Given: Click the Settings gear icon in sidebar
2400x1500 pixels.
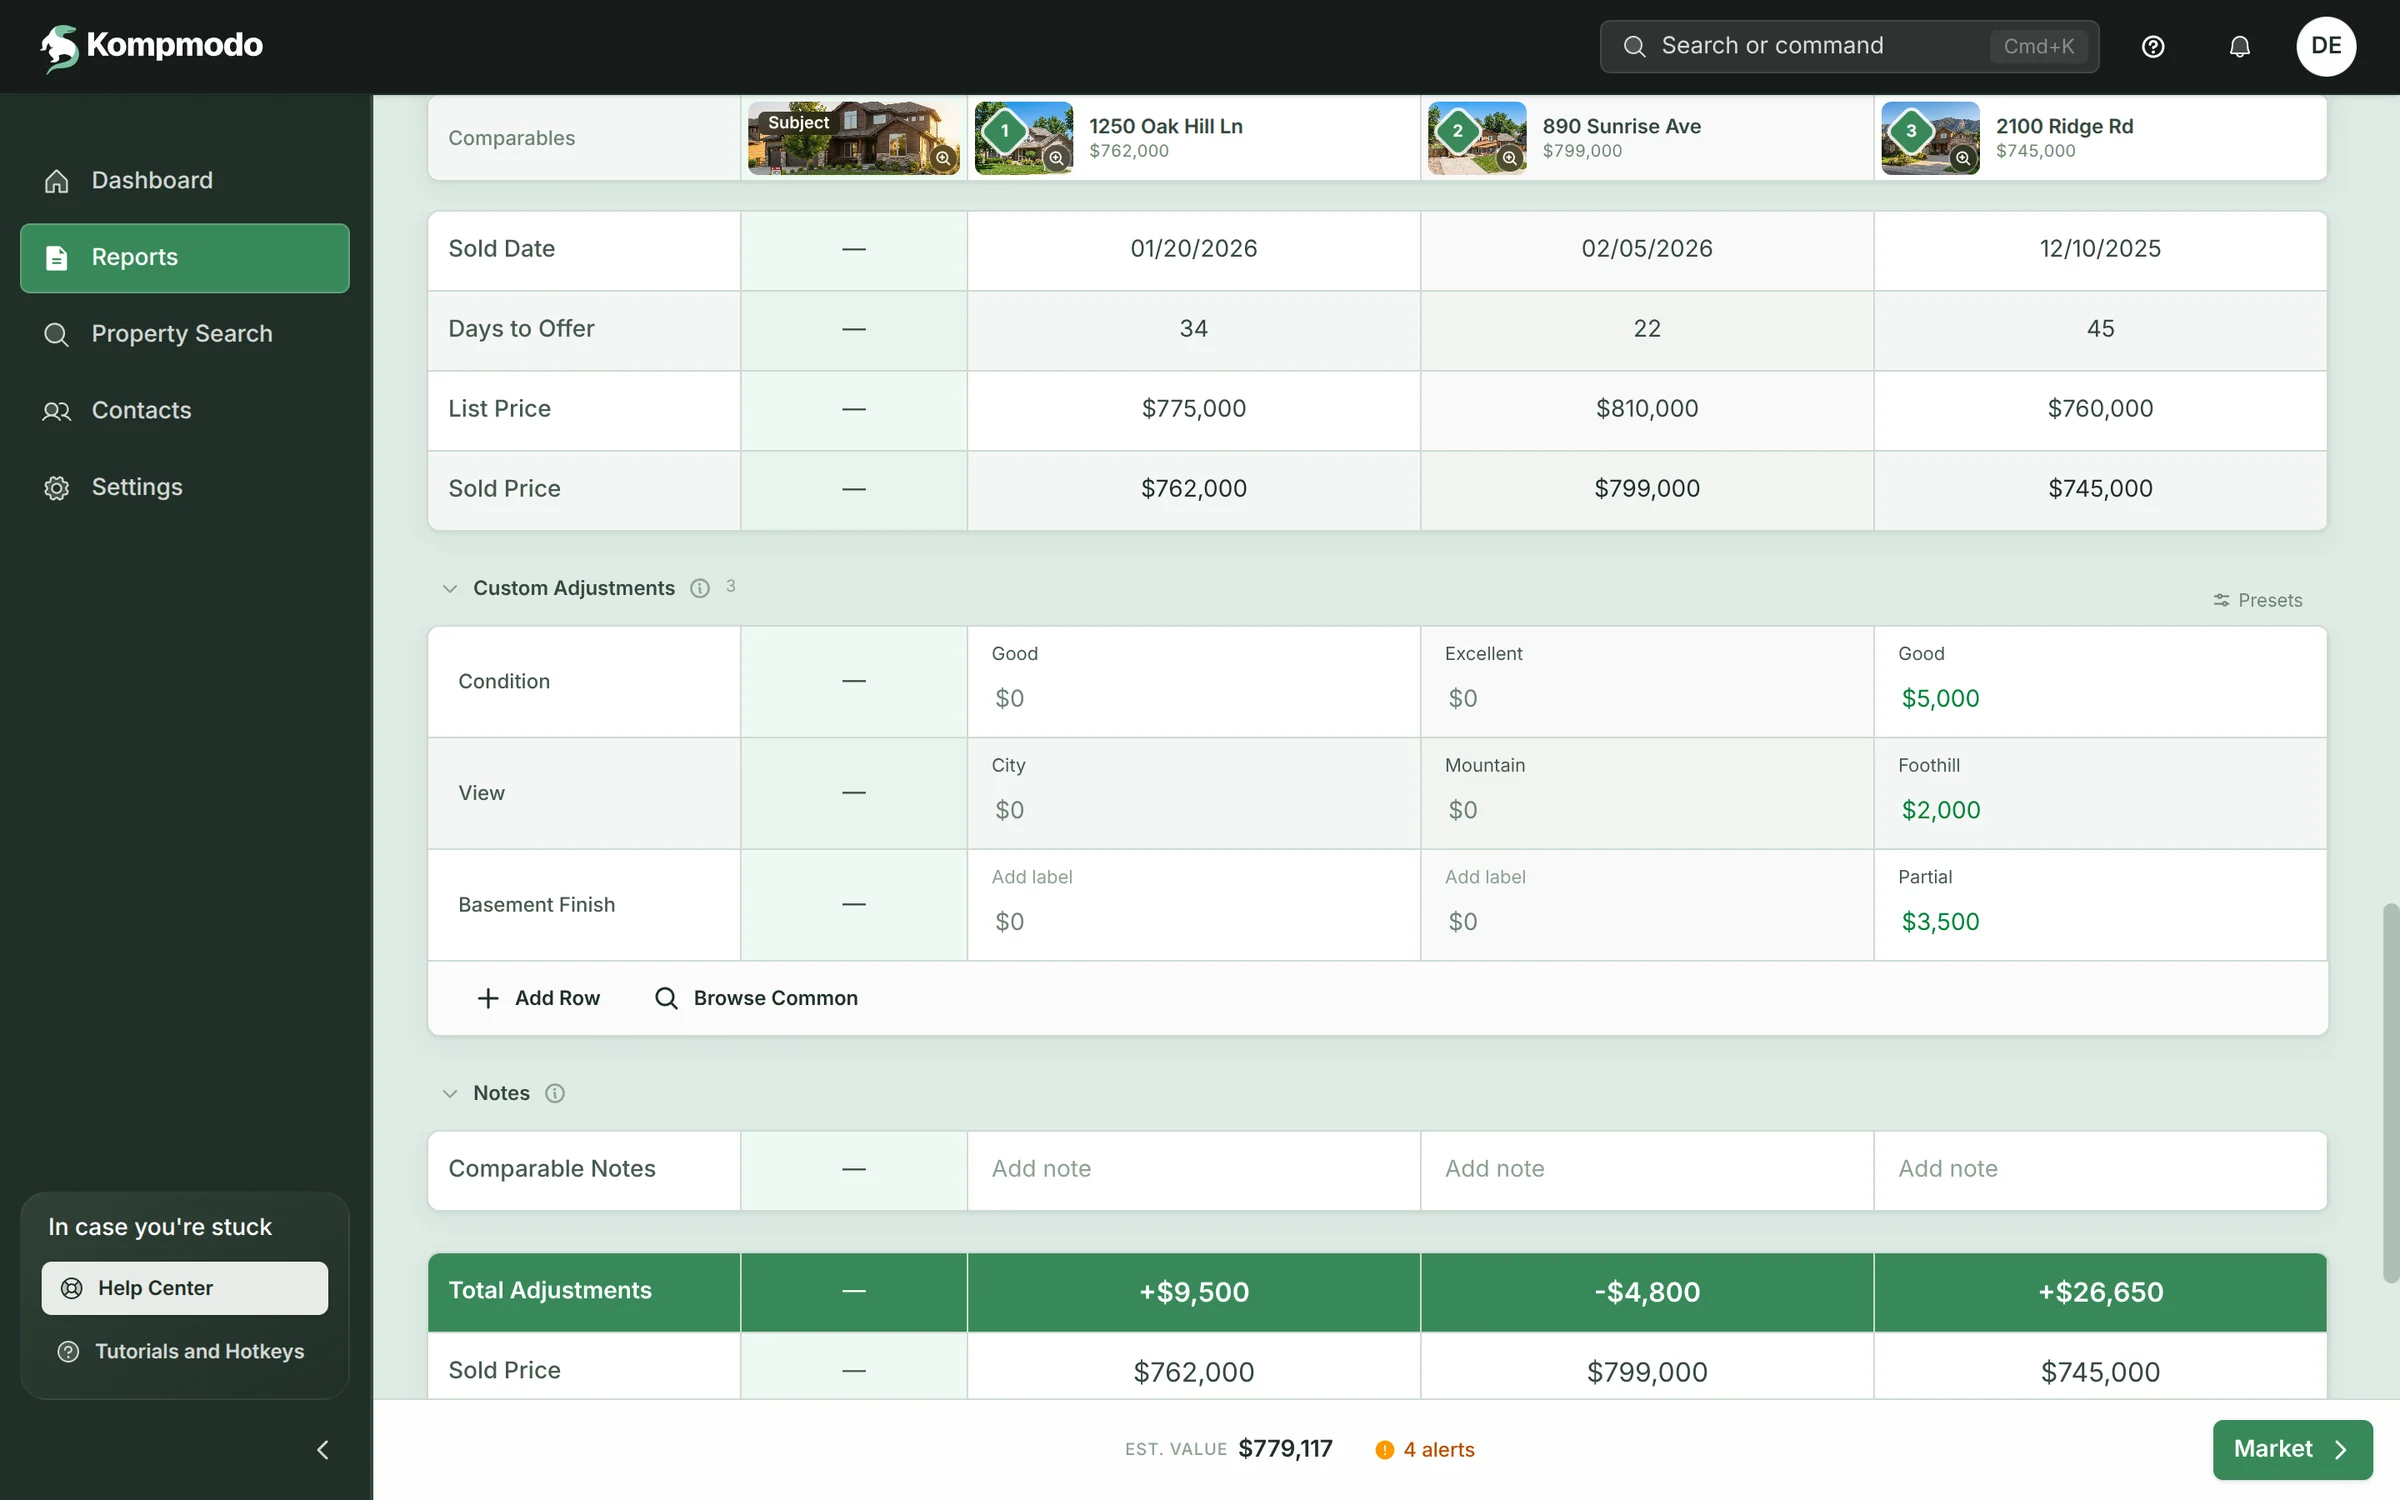Looking at the screenshot, I should click(x=57, y=488).
